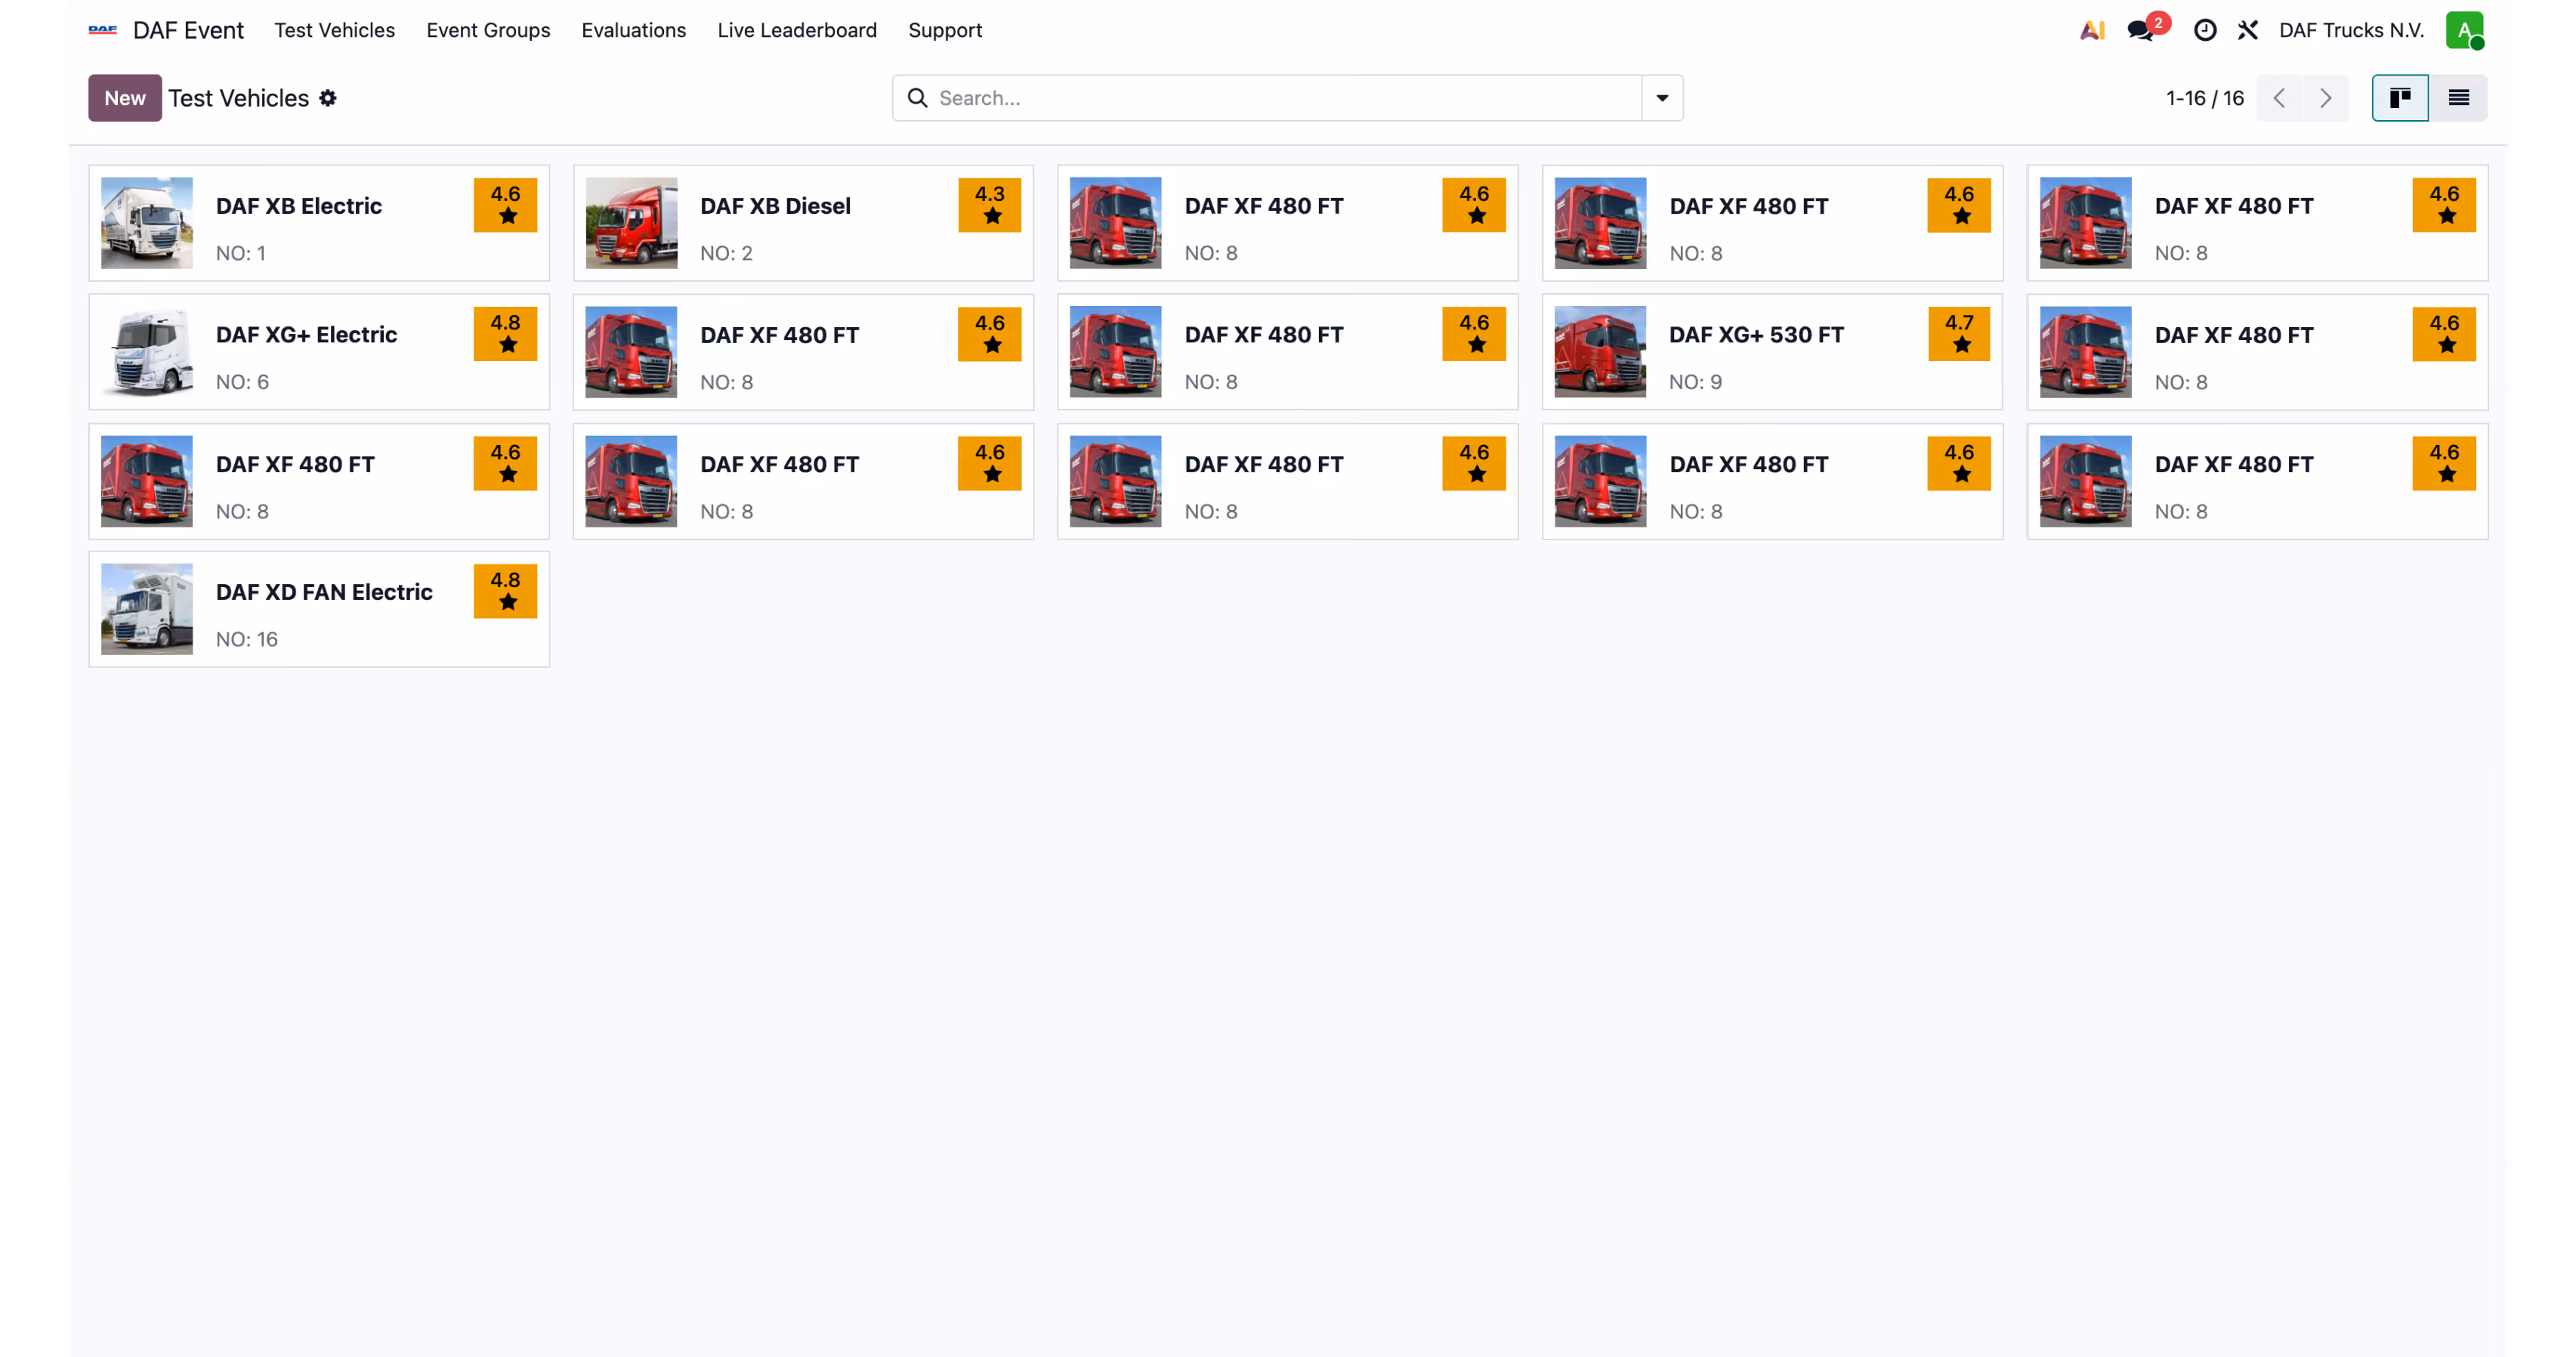This screenshot has height=1357, width=2576.
Task: Go to previous page of records
Action: tap(2279, 98)
